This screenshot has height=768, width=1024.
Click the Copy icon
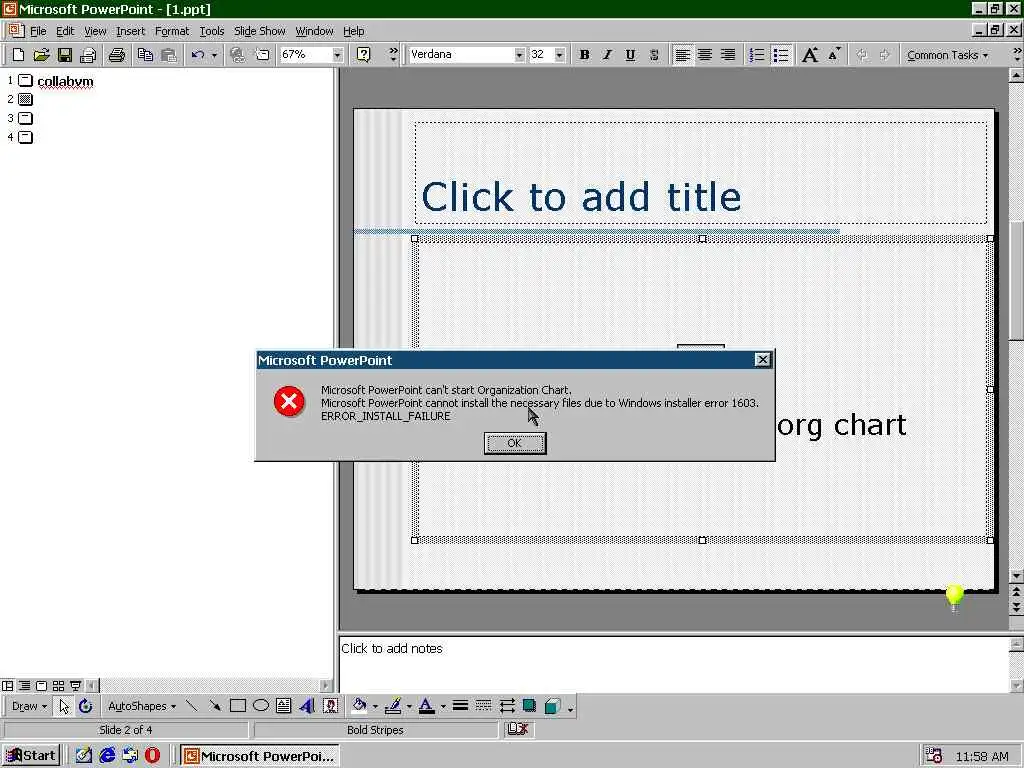tap(145, 55)
